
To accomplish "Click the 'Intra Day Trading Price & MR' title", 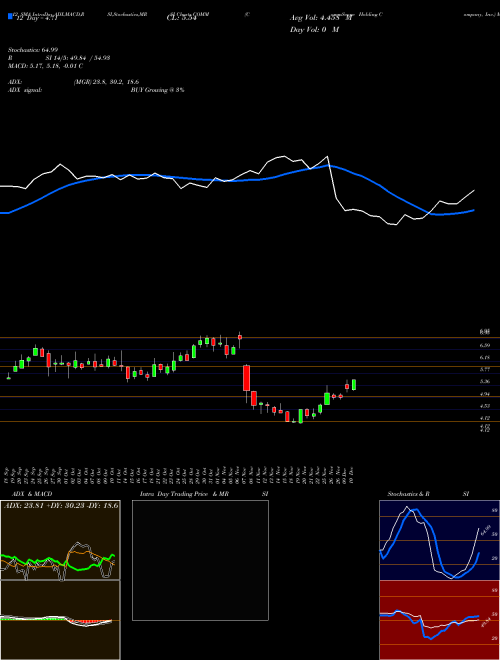I will click(185, 494).
